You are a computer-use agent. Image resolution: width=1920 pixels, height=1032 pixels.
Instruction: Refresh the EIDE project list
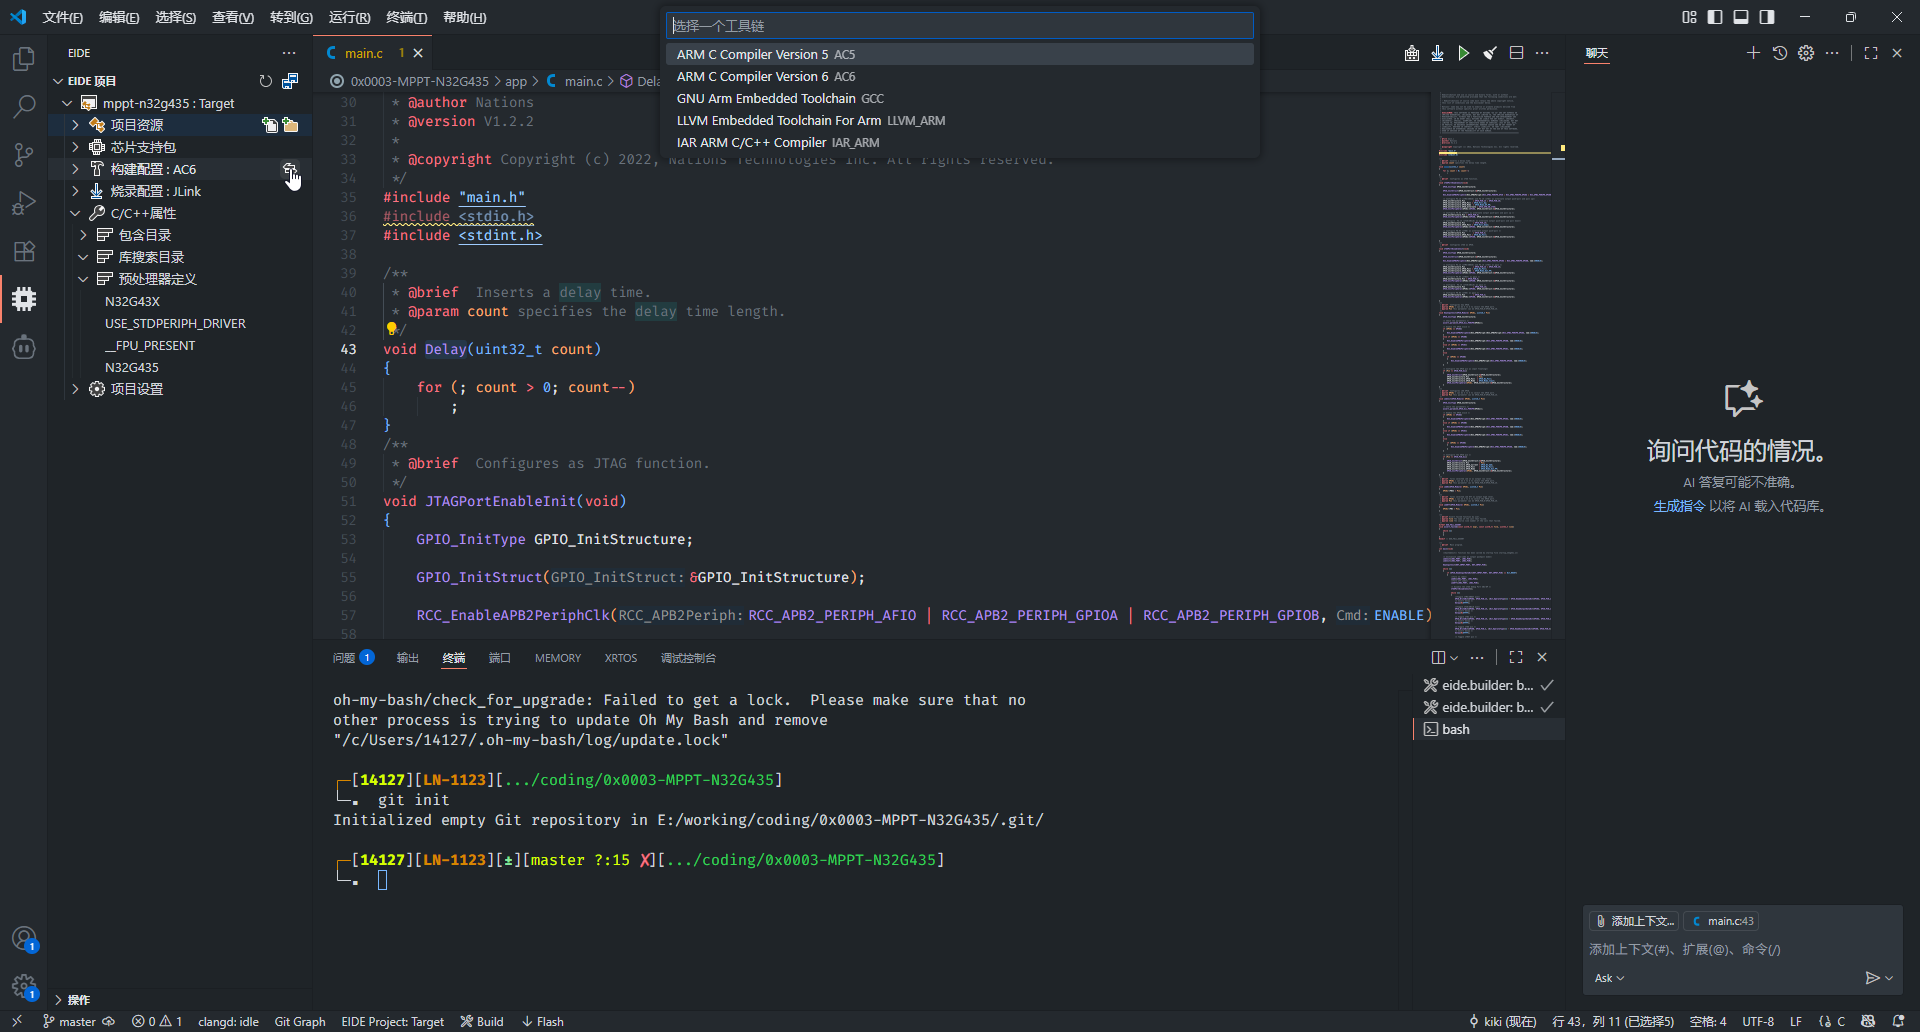pos(265,81)
